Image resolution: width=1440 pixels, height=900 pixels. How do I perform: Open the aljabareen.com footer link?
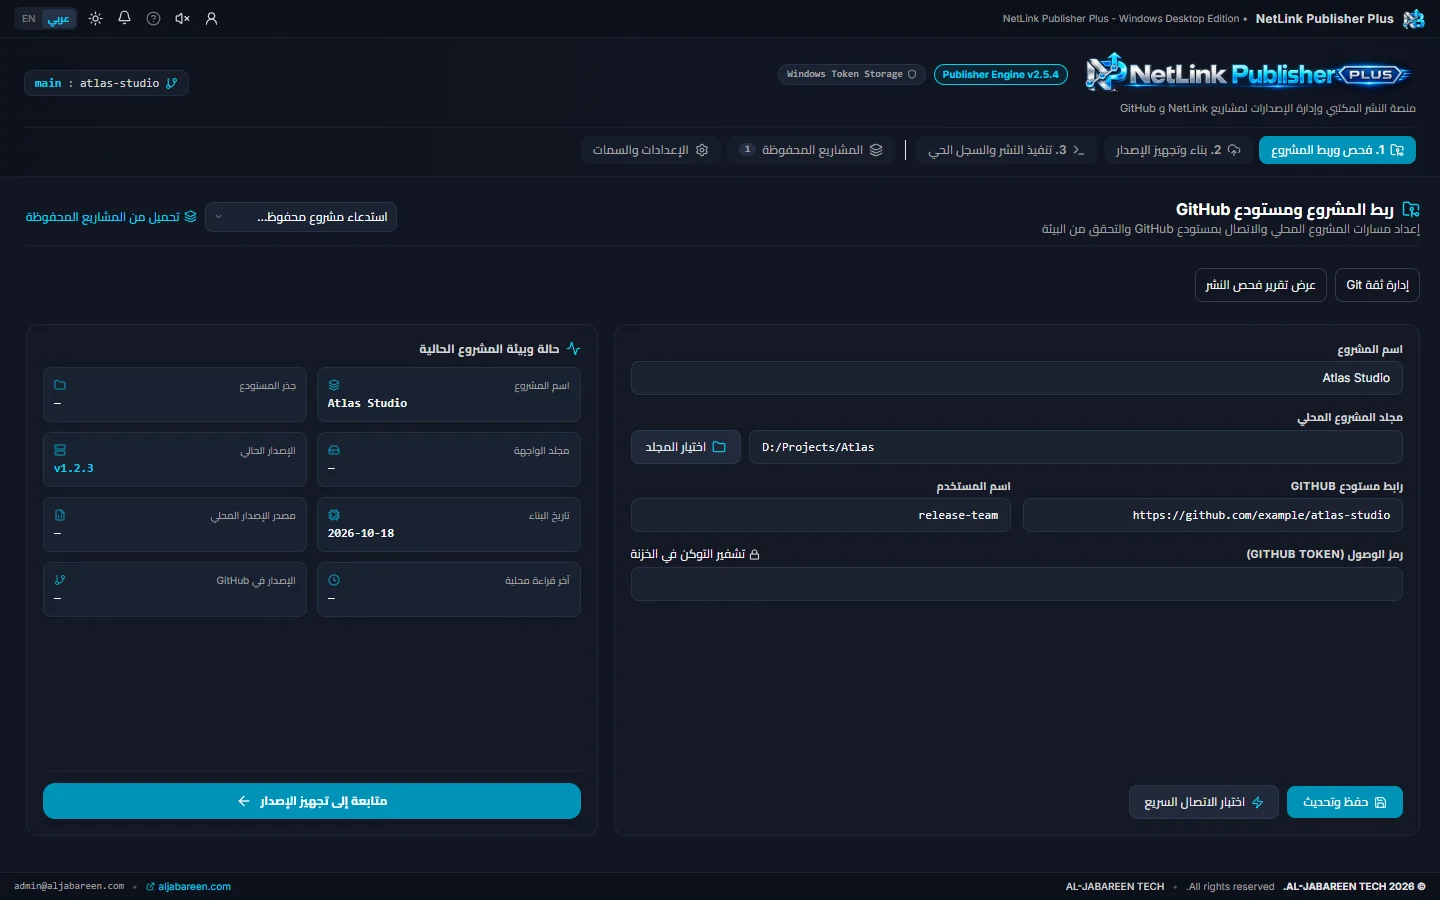click(188, 886)
